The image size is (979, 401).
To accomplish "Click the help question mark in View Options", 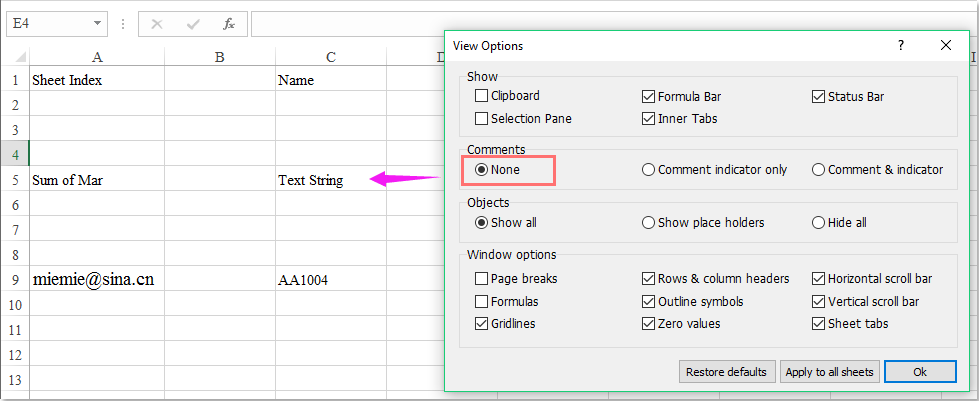I will coord(900,45).
